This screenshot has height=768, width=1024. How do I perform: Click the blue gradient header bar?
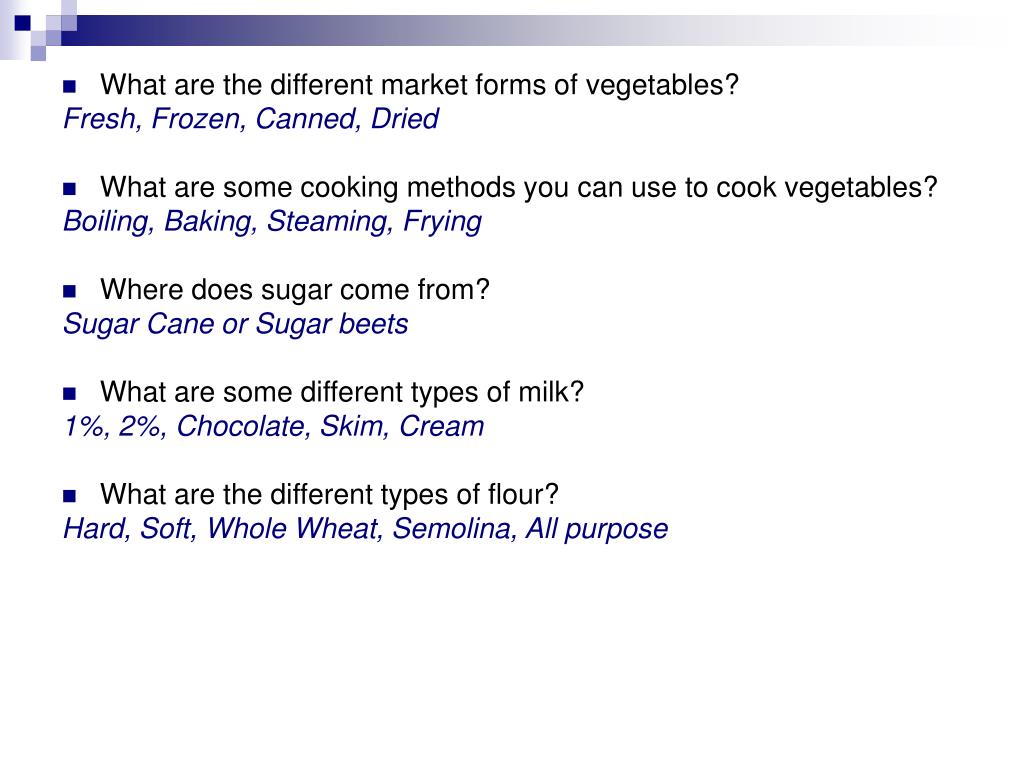[522, 30]
